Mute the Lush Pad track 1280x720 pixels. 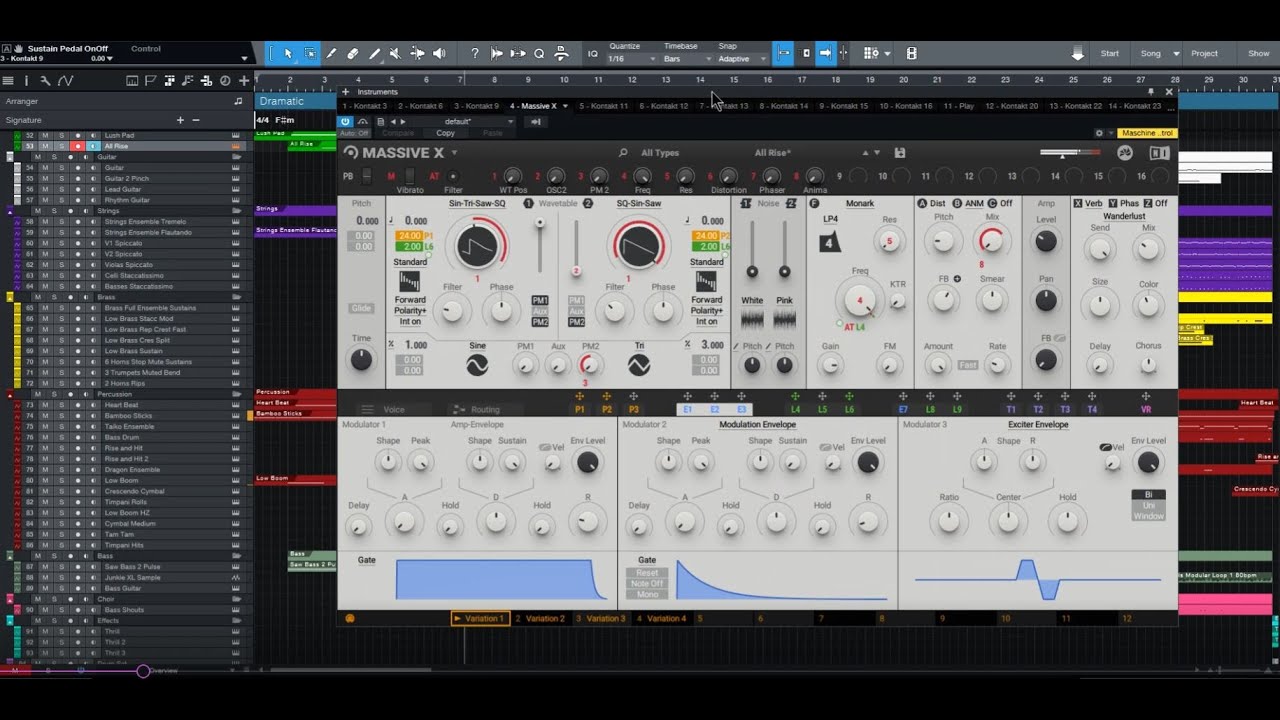(45, 135)
